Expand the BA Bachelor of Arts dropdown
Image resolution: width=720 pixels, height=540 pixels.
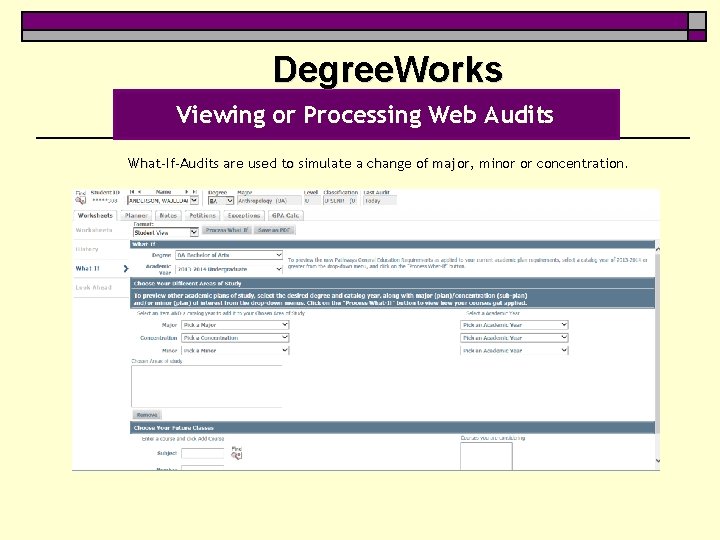coord(229,255)
